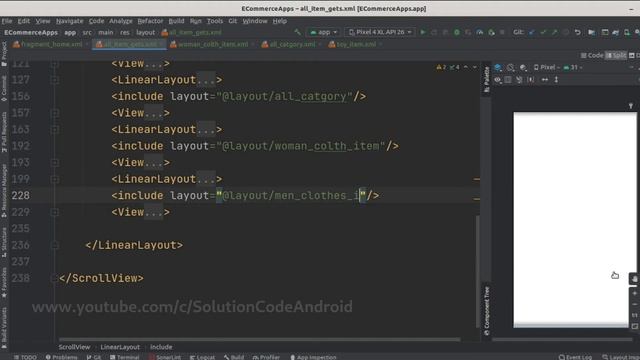Run the app with the green play button
This screenshot has height=360, width=640.
pos(423,32)
